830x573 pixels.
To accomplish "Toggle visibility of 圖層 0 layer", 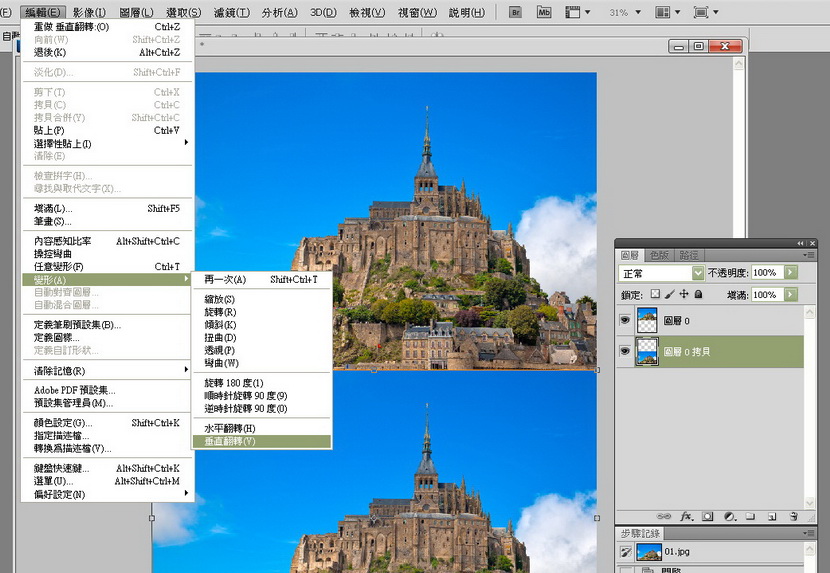I will click(x=625, y=320).
